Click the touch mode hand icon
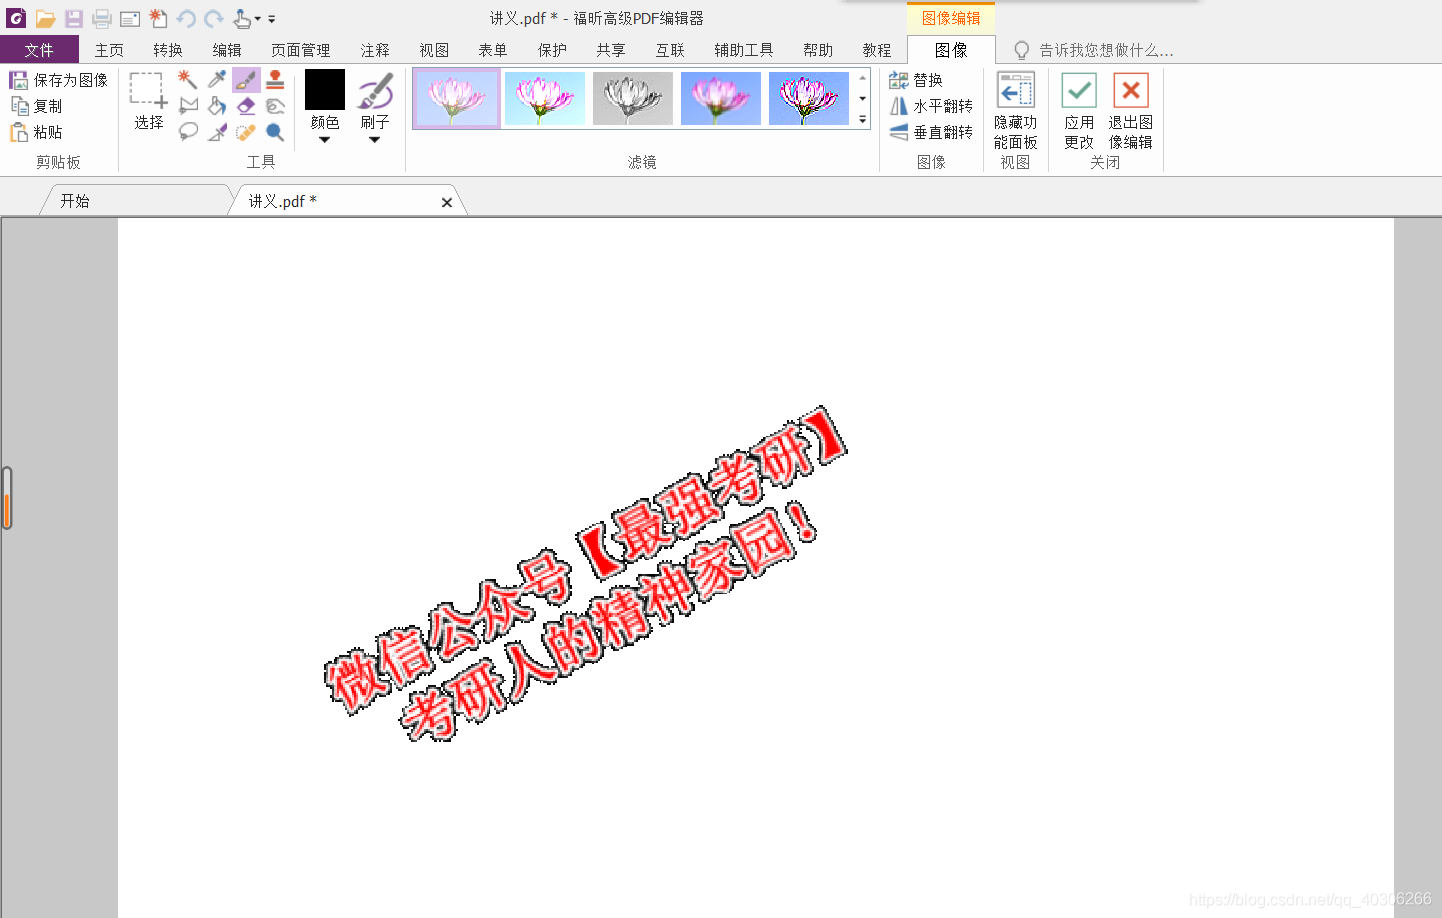 click(242, 18)
